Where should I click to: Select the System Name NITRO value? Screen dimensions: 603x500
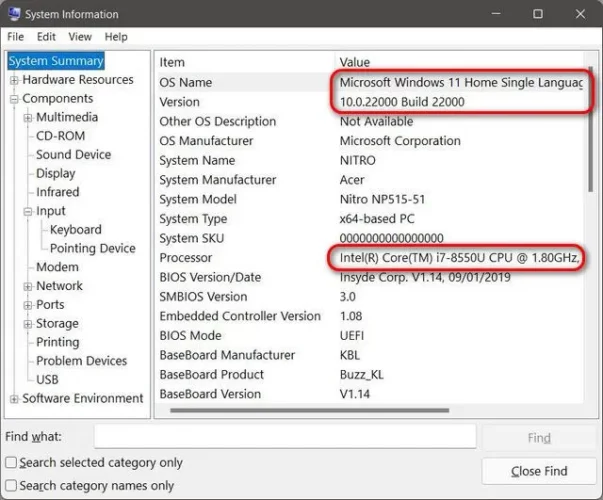357,160
